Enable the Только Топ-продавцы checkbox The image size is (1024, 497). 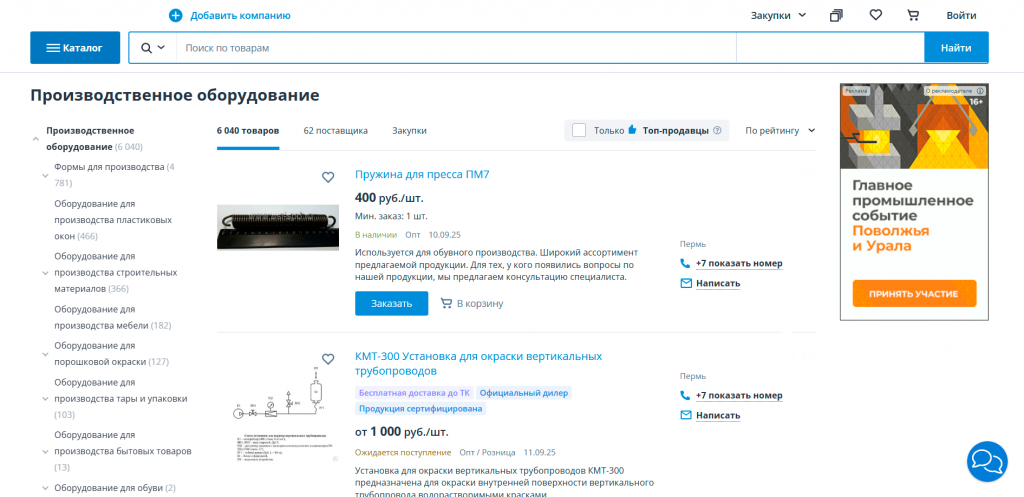pyautogui.click(x=579, y=131)
